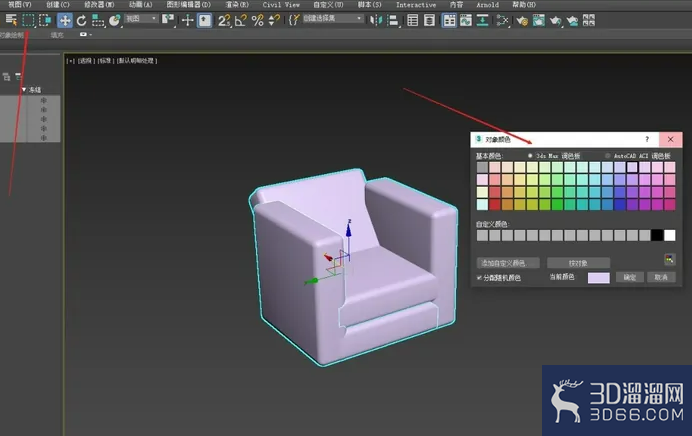Image resolution: width=692 pixels, height=436 pixels.
Task: Open the ribbon options dropdown beside 填充
Action: coord(85,34)
